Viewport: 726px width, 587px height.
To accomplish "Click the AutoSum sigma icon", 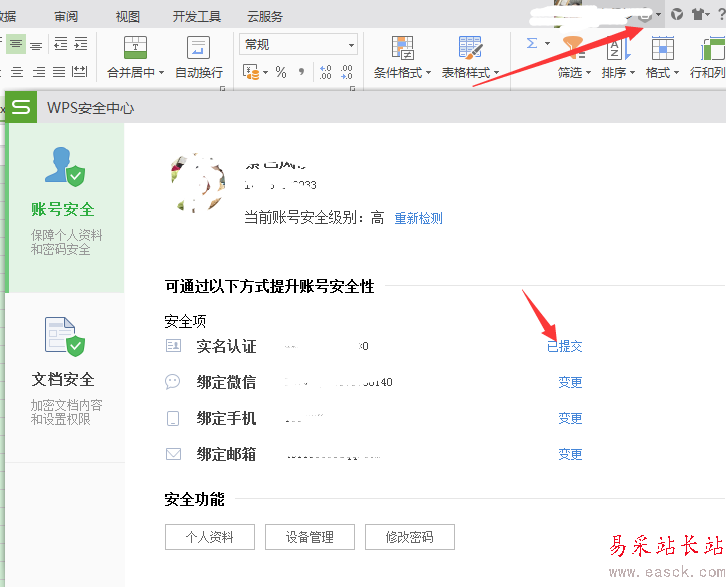I will pos(532,44).
